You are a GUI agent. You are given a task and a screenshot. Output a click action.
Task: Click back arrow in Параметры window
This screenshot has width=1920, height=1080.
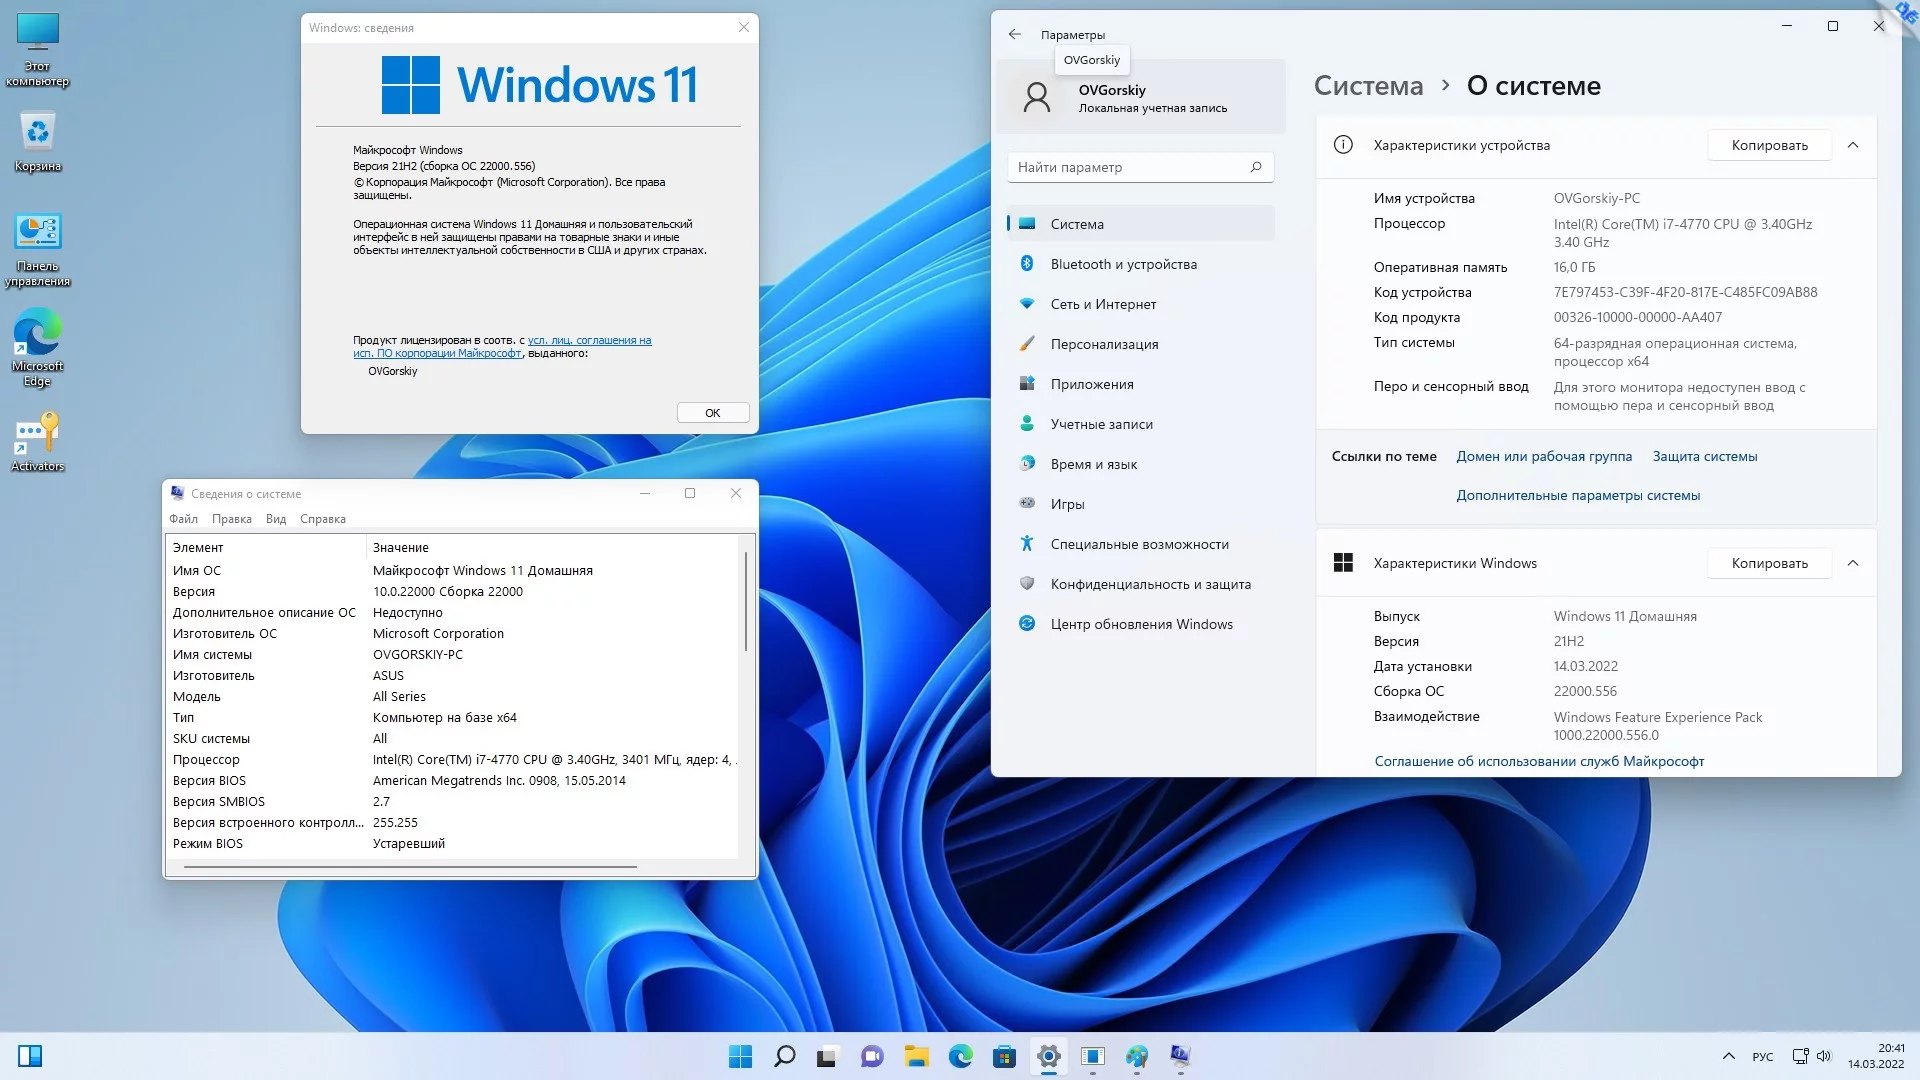[1015, 34]
